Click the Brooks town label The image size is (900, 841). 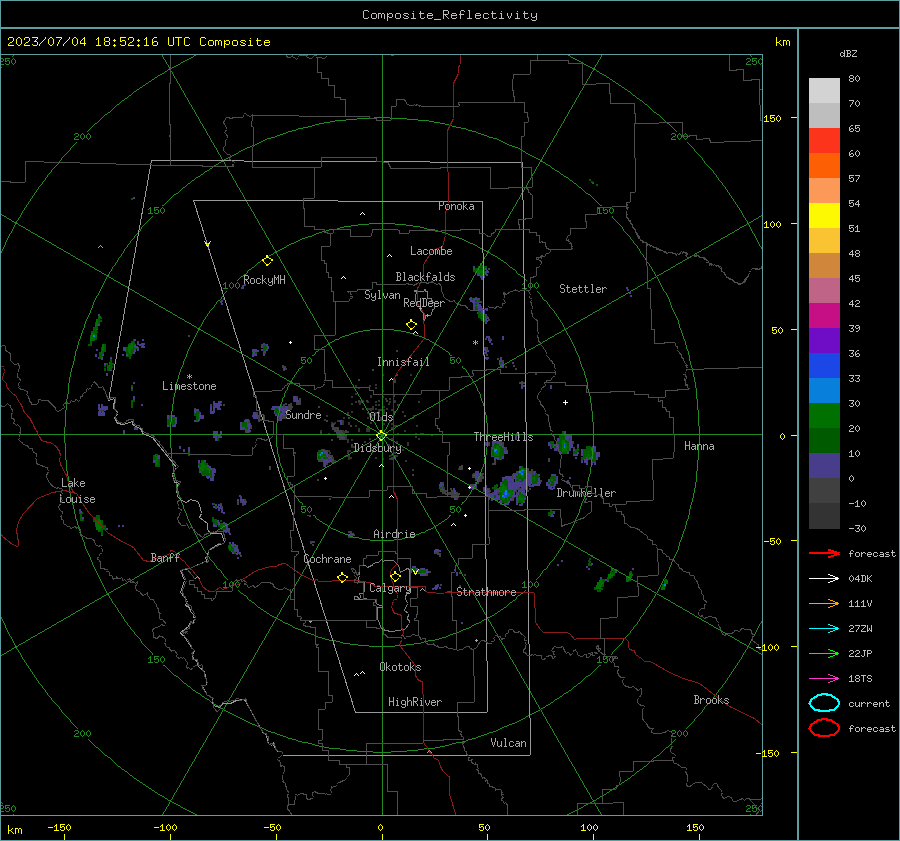[x=711, y=700]
